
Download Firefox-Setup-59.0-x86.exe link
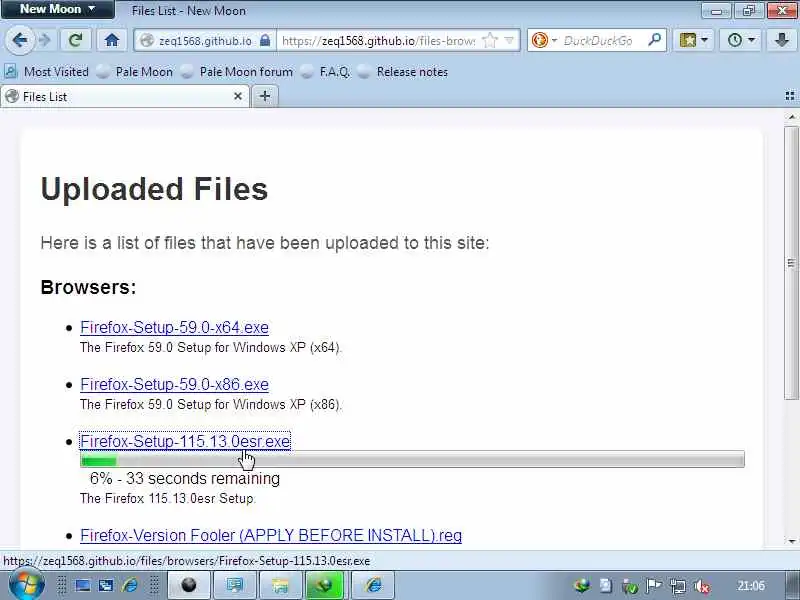tap(174, 385)
